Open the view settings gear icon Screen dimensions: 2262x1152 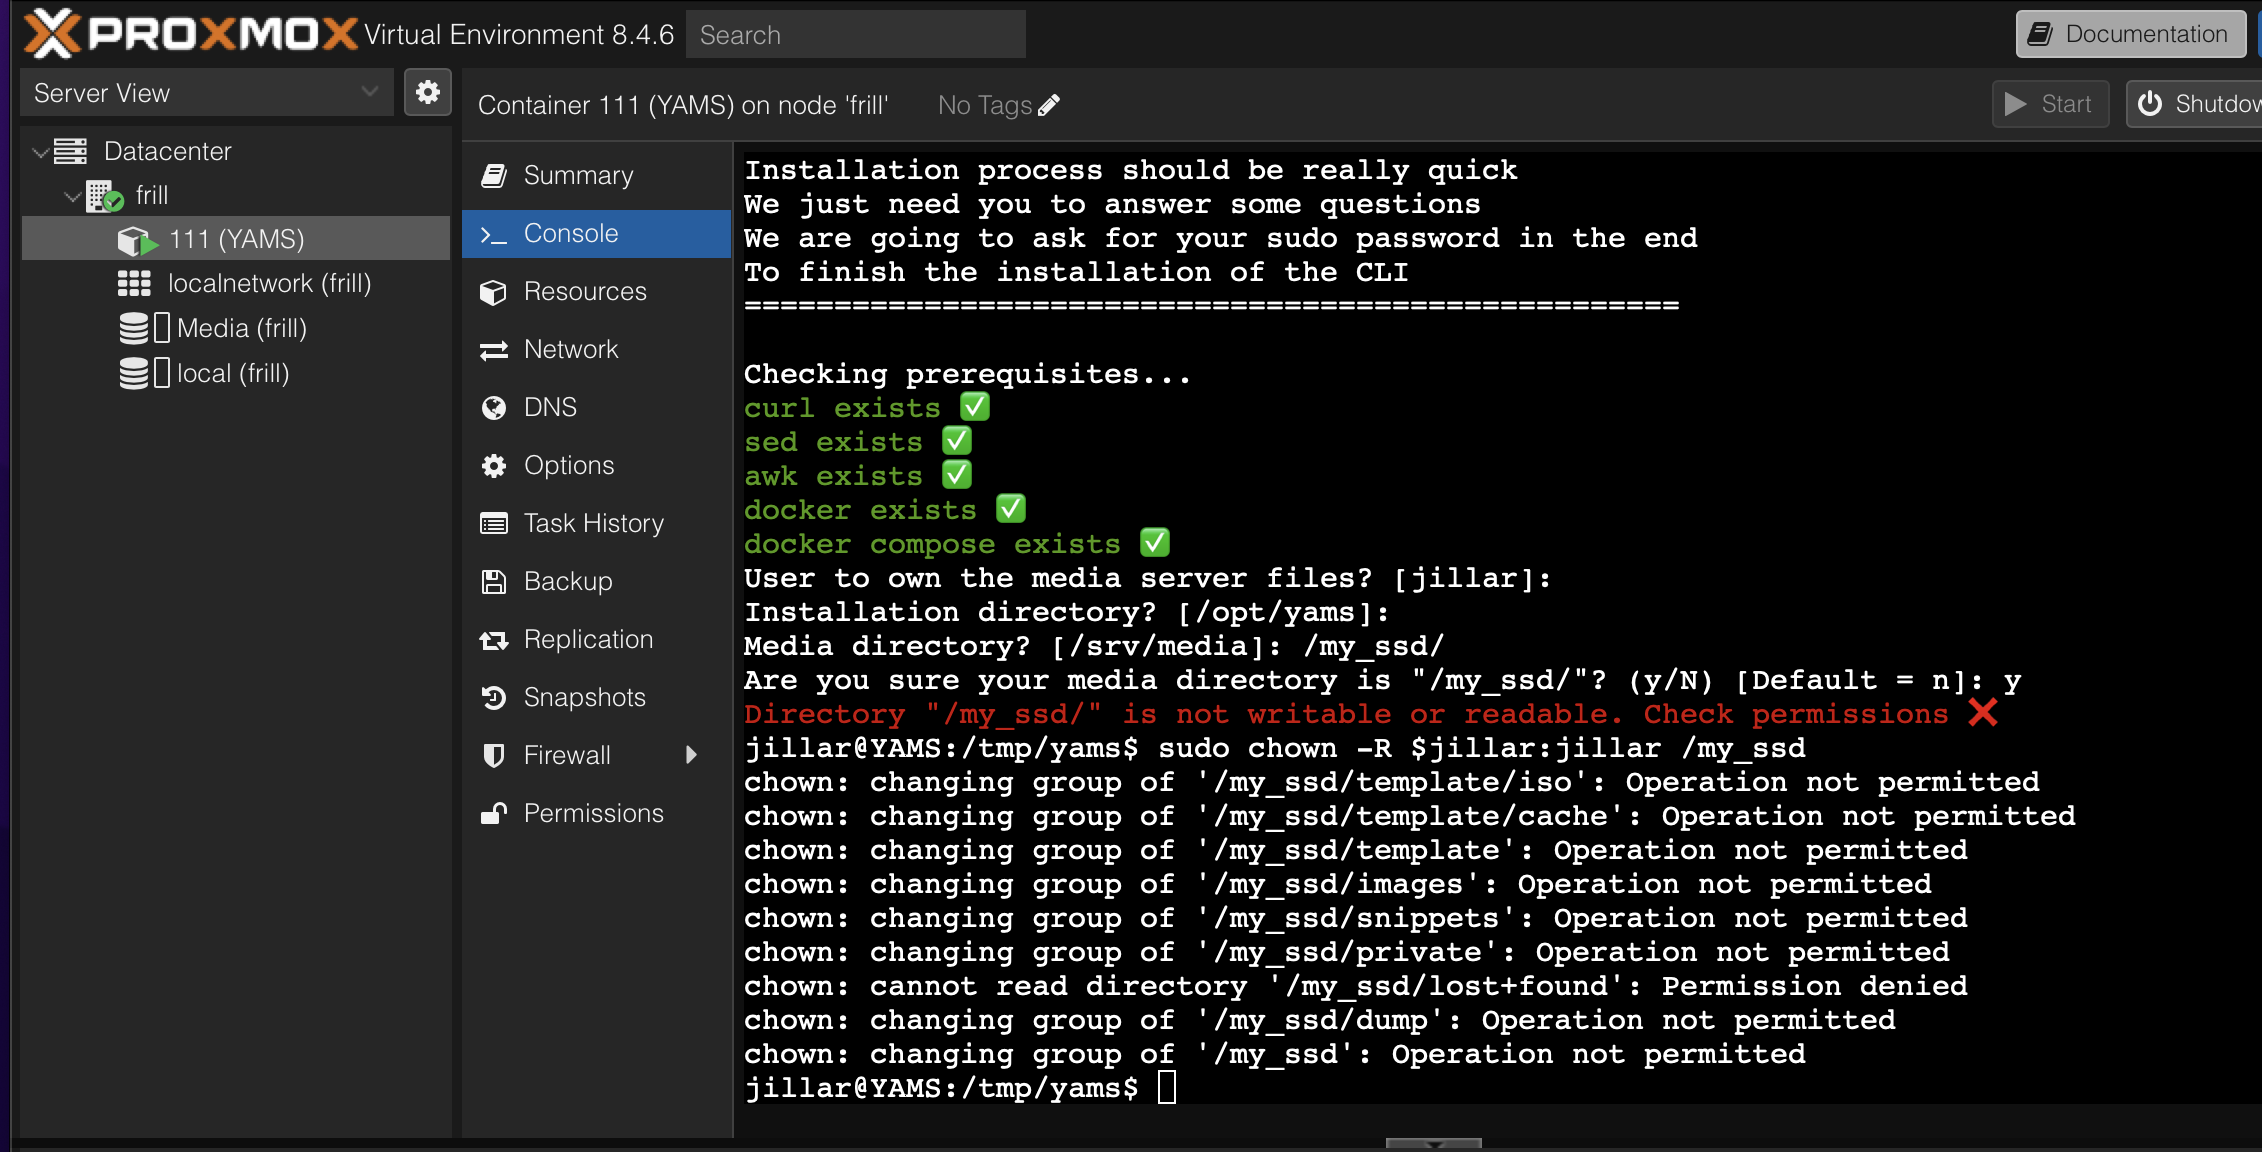(428, 92)
